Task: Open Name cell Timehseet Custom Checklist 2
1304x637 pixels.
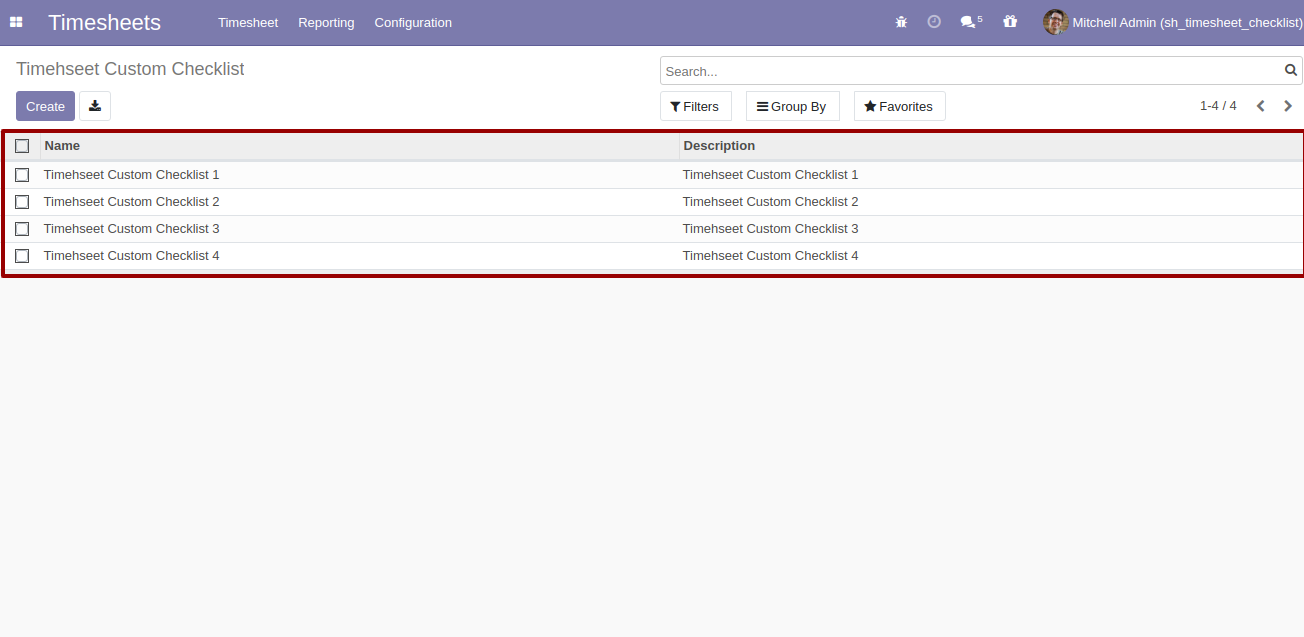Action: [359, 202]
